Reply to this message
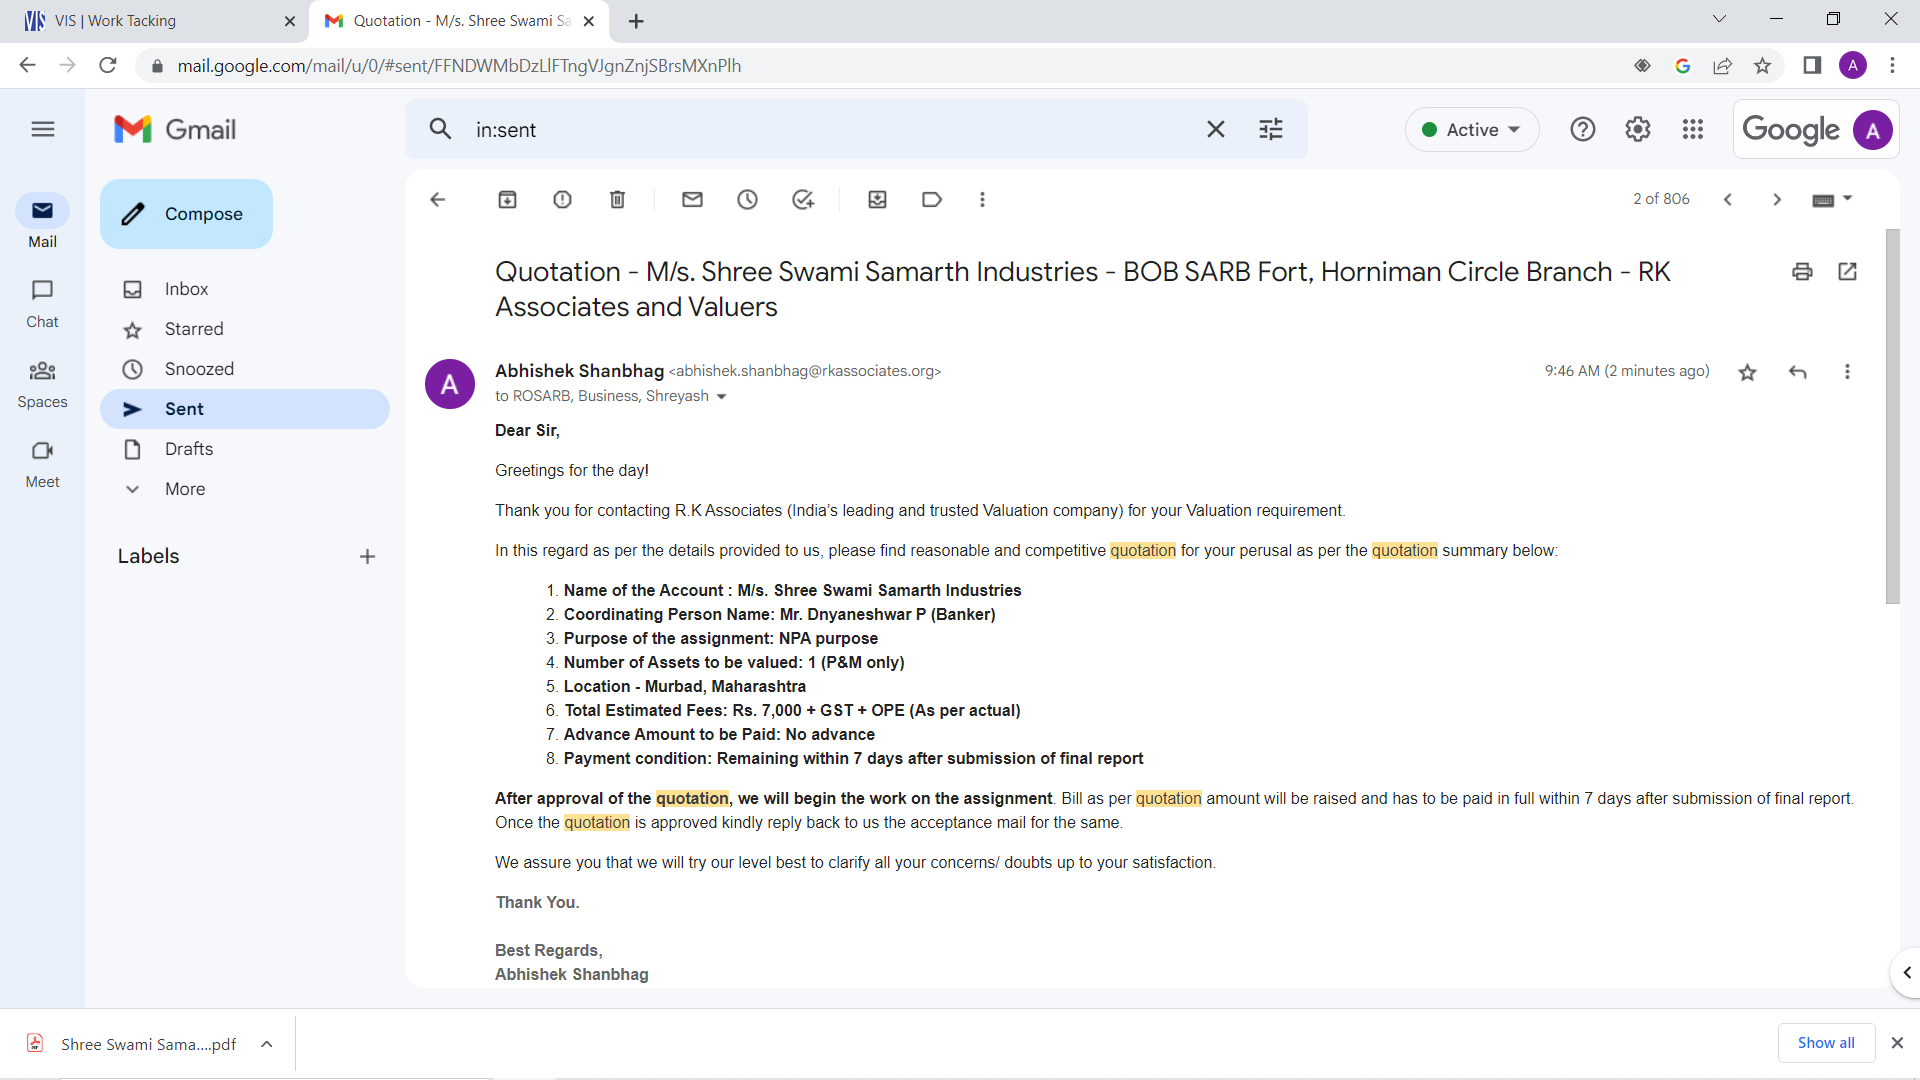The image size is (1920, 1080). pyautogui.click(x=1798, y=372)
